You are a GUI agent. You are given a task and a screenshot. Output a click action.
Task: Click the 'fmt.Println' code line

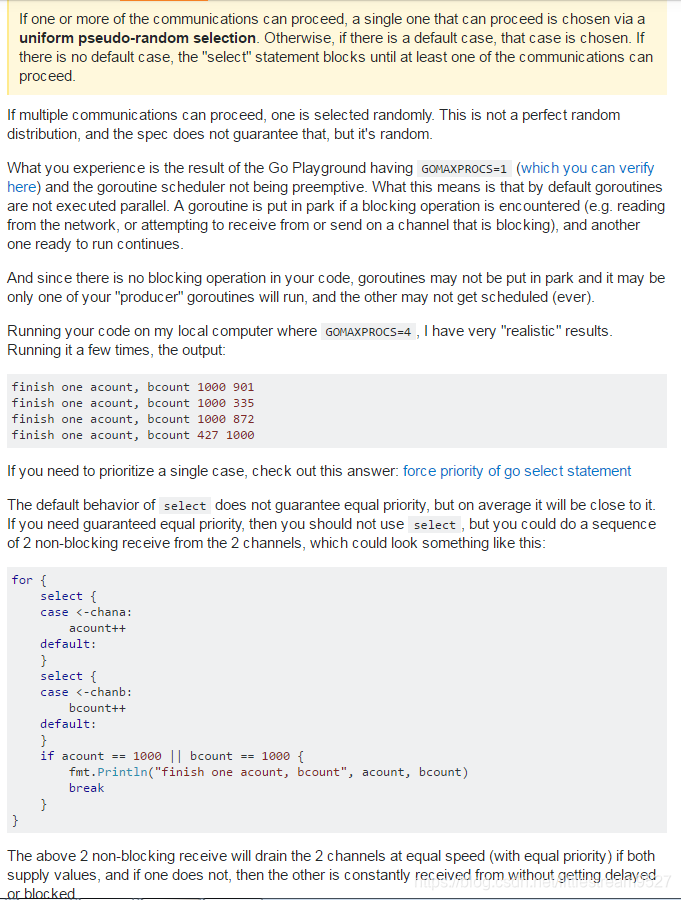[x=268, y=773]
